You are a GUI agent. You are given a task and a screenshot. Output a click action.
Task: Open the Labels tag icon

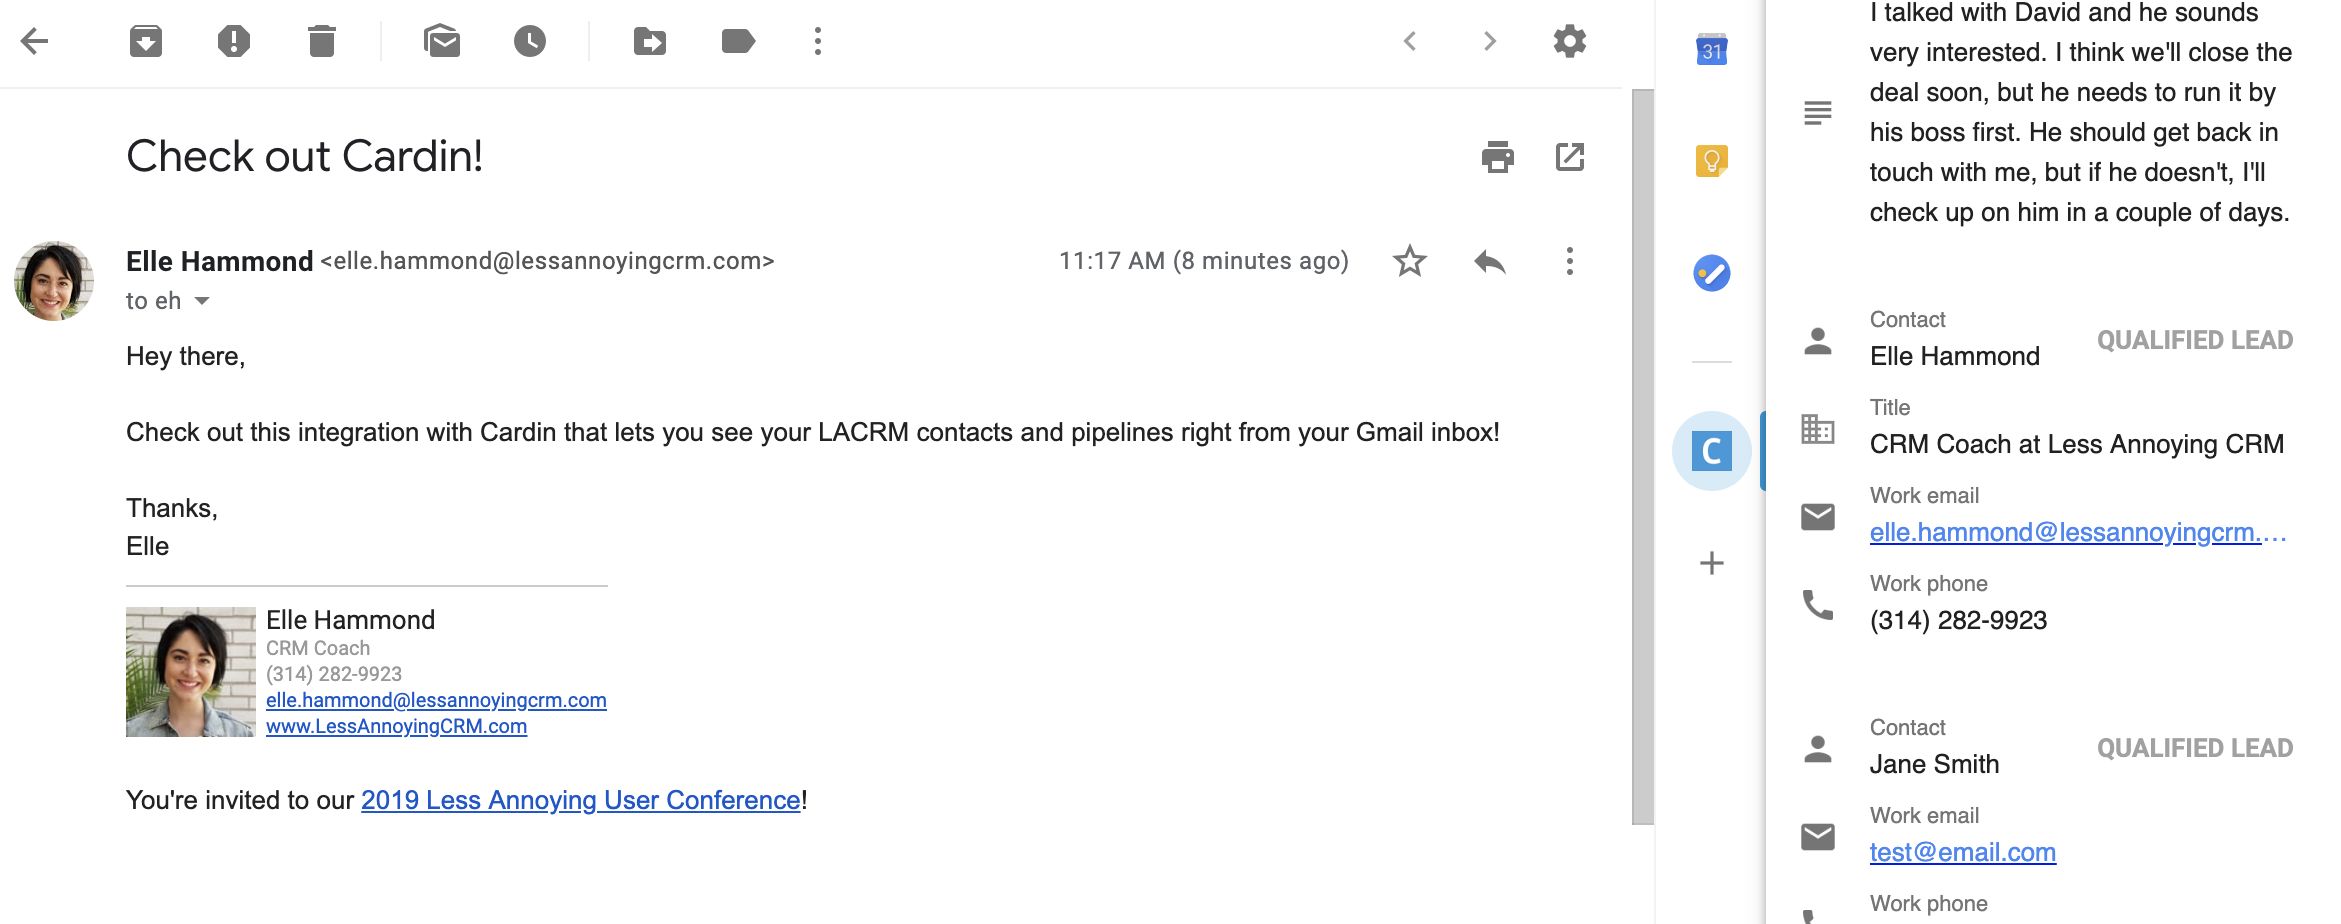(738, 41)
